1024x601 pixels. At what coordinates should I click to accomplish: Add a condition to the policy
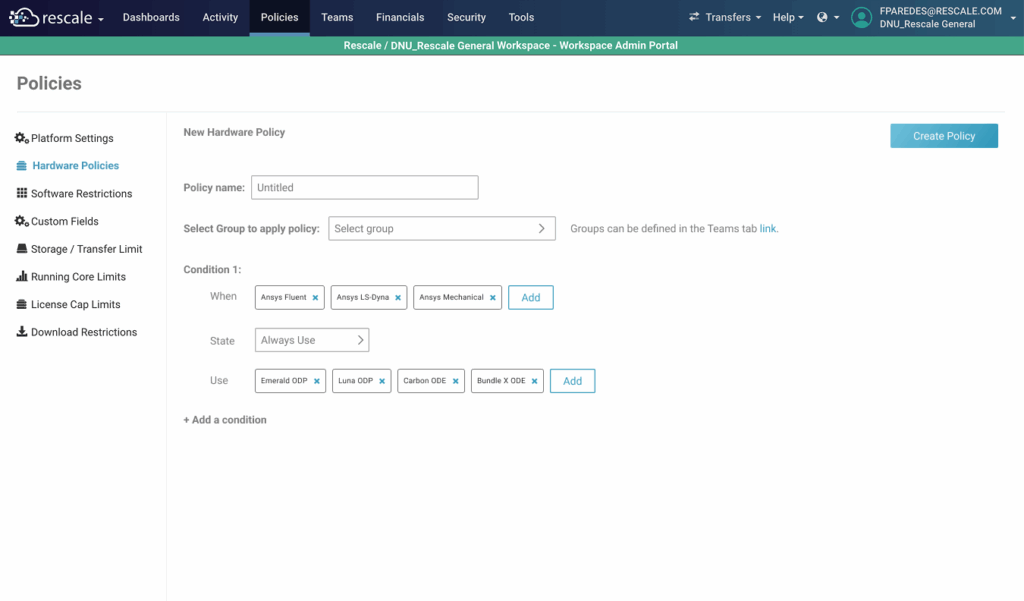[x=225, y=420]
